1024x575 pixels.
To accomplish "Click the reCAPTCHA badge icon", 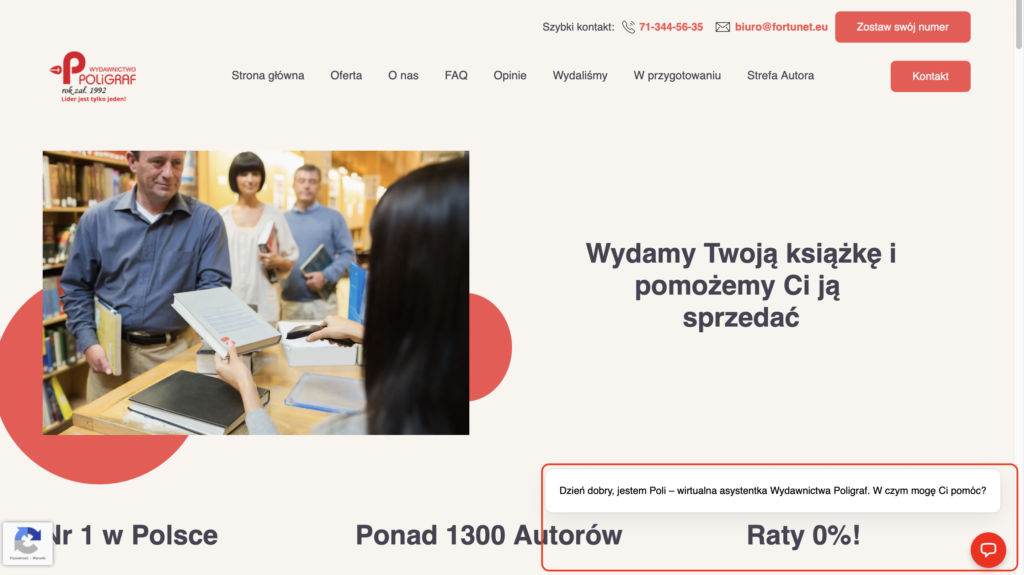I will (x=27, y=543).
